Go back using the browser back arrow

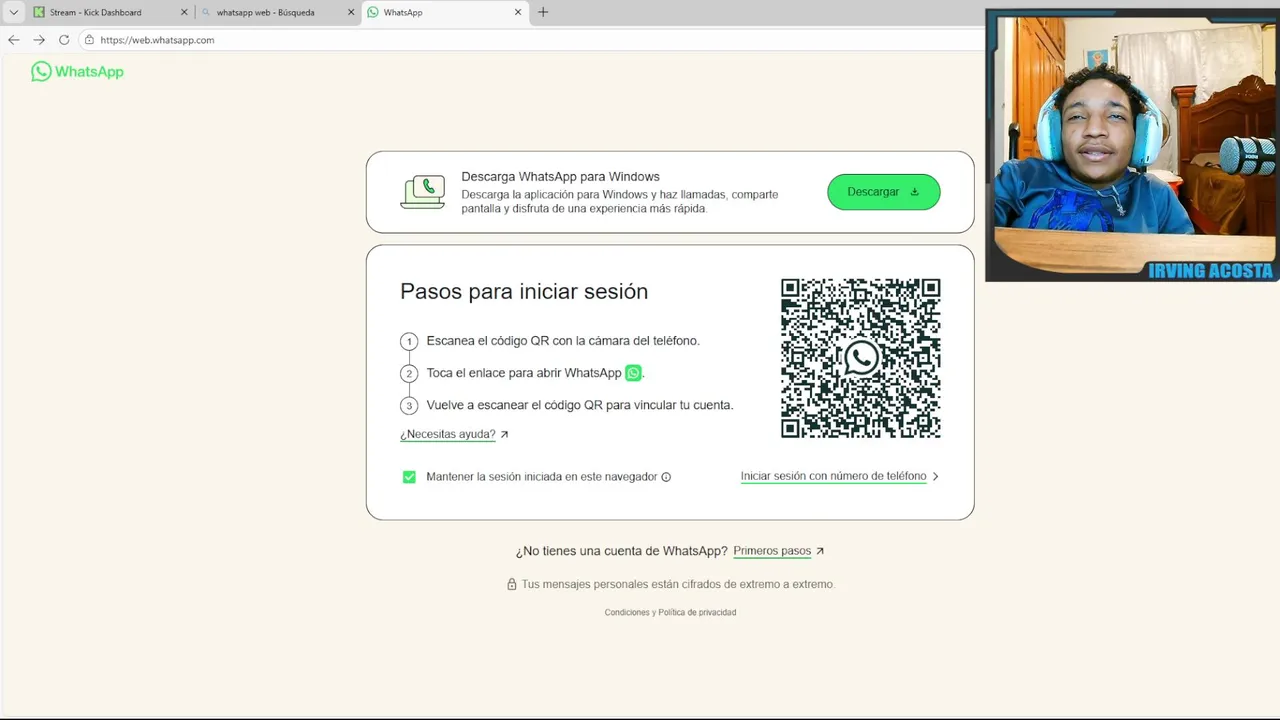13,40
